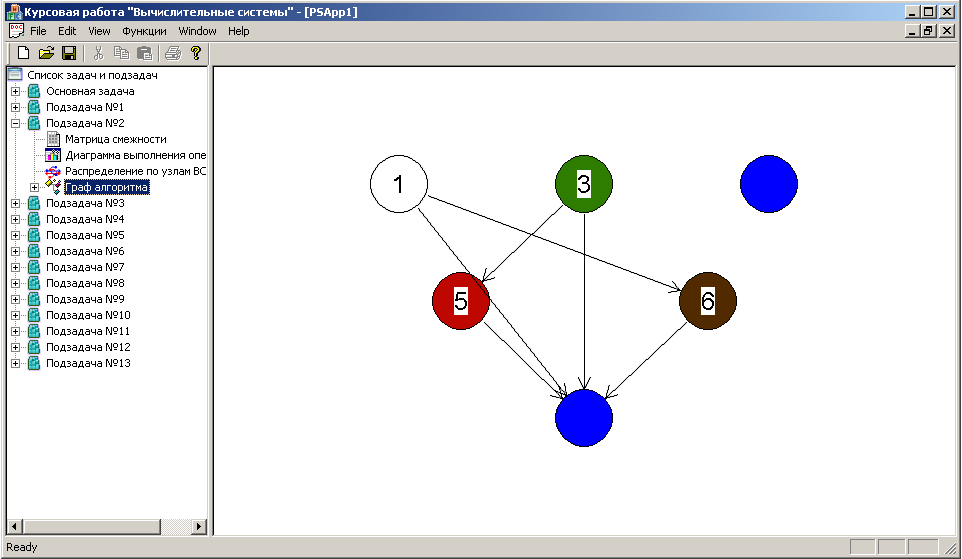Screen dimensions: 962x559
Task: Click the Cut scissors toolbar icon
Action: click(x=98, y=53)
